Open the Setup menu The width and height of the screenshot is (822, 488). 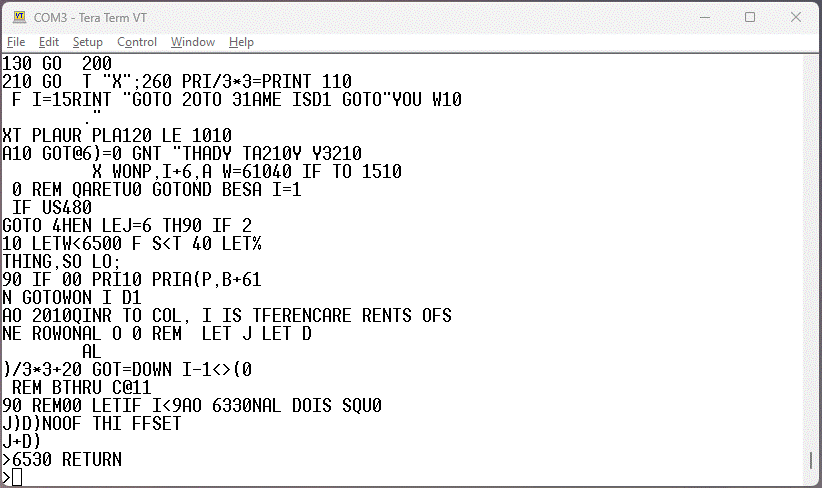coord(88,42)
